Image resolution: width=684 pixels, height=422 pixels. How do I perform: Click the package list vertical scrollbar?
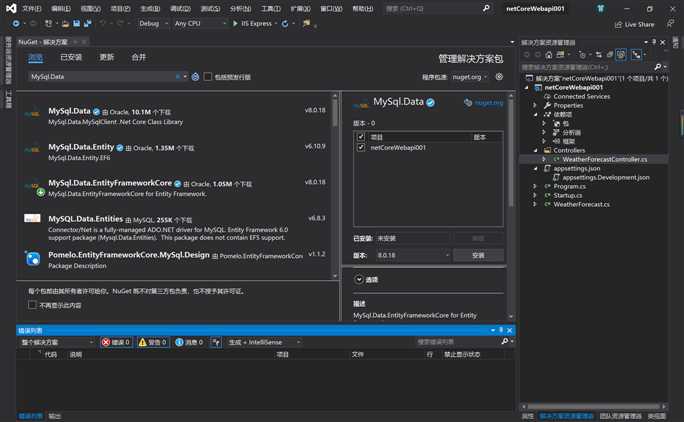pos(335,185)
